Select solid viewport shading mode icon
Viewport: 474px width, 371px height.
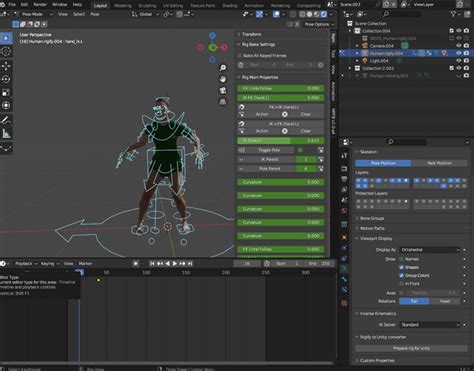(310, 14)
